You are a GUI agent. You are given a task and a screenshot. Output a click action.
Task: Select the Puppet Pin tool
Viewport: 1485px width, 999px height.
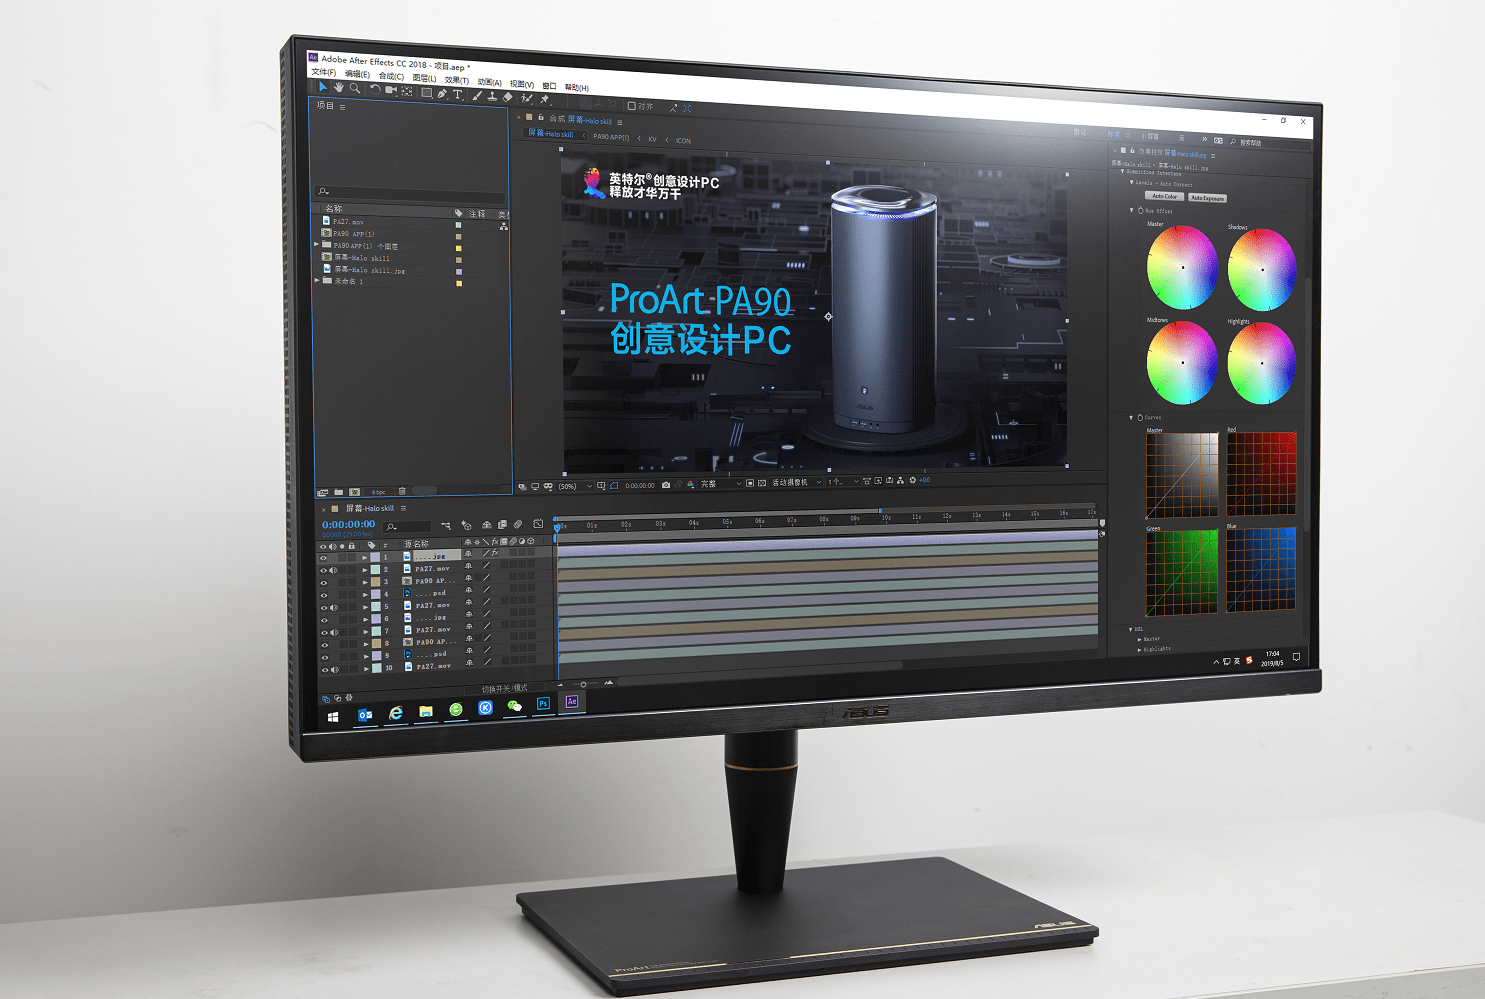[545, 99]
